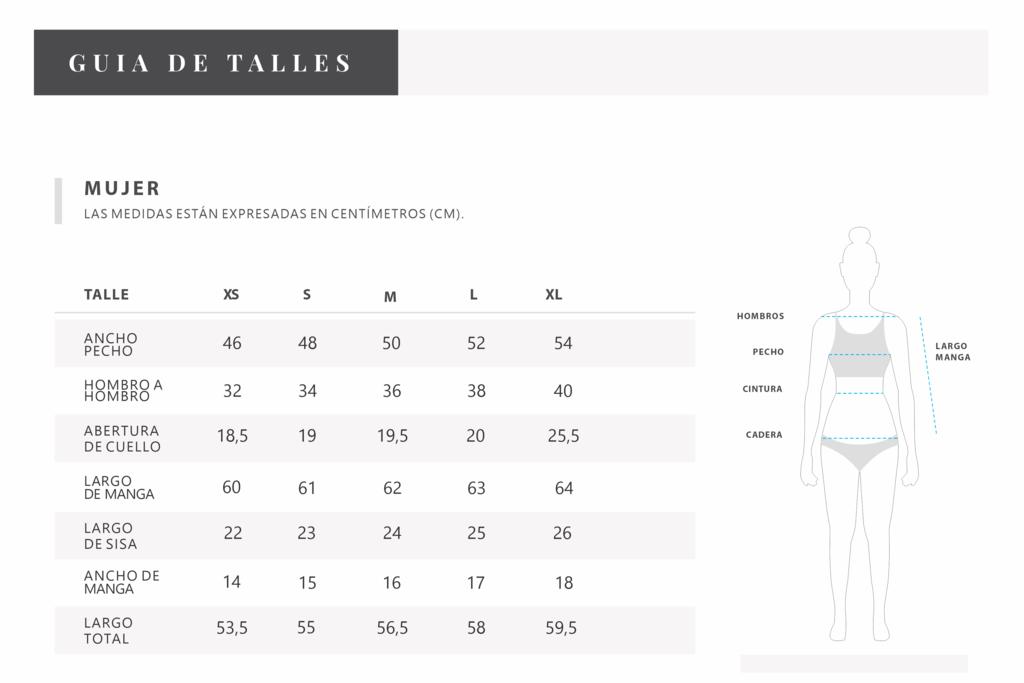Click the CINTURA label beside the figure
This screenshot has width=1024, height=683.
pyautogui.click(x=762, y=389)
